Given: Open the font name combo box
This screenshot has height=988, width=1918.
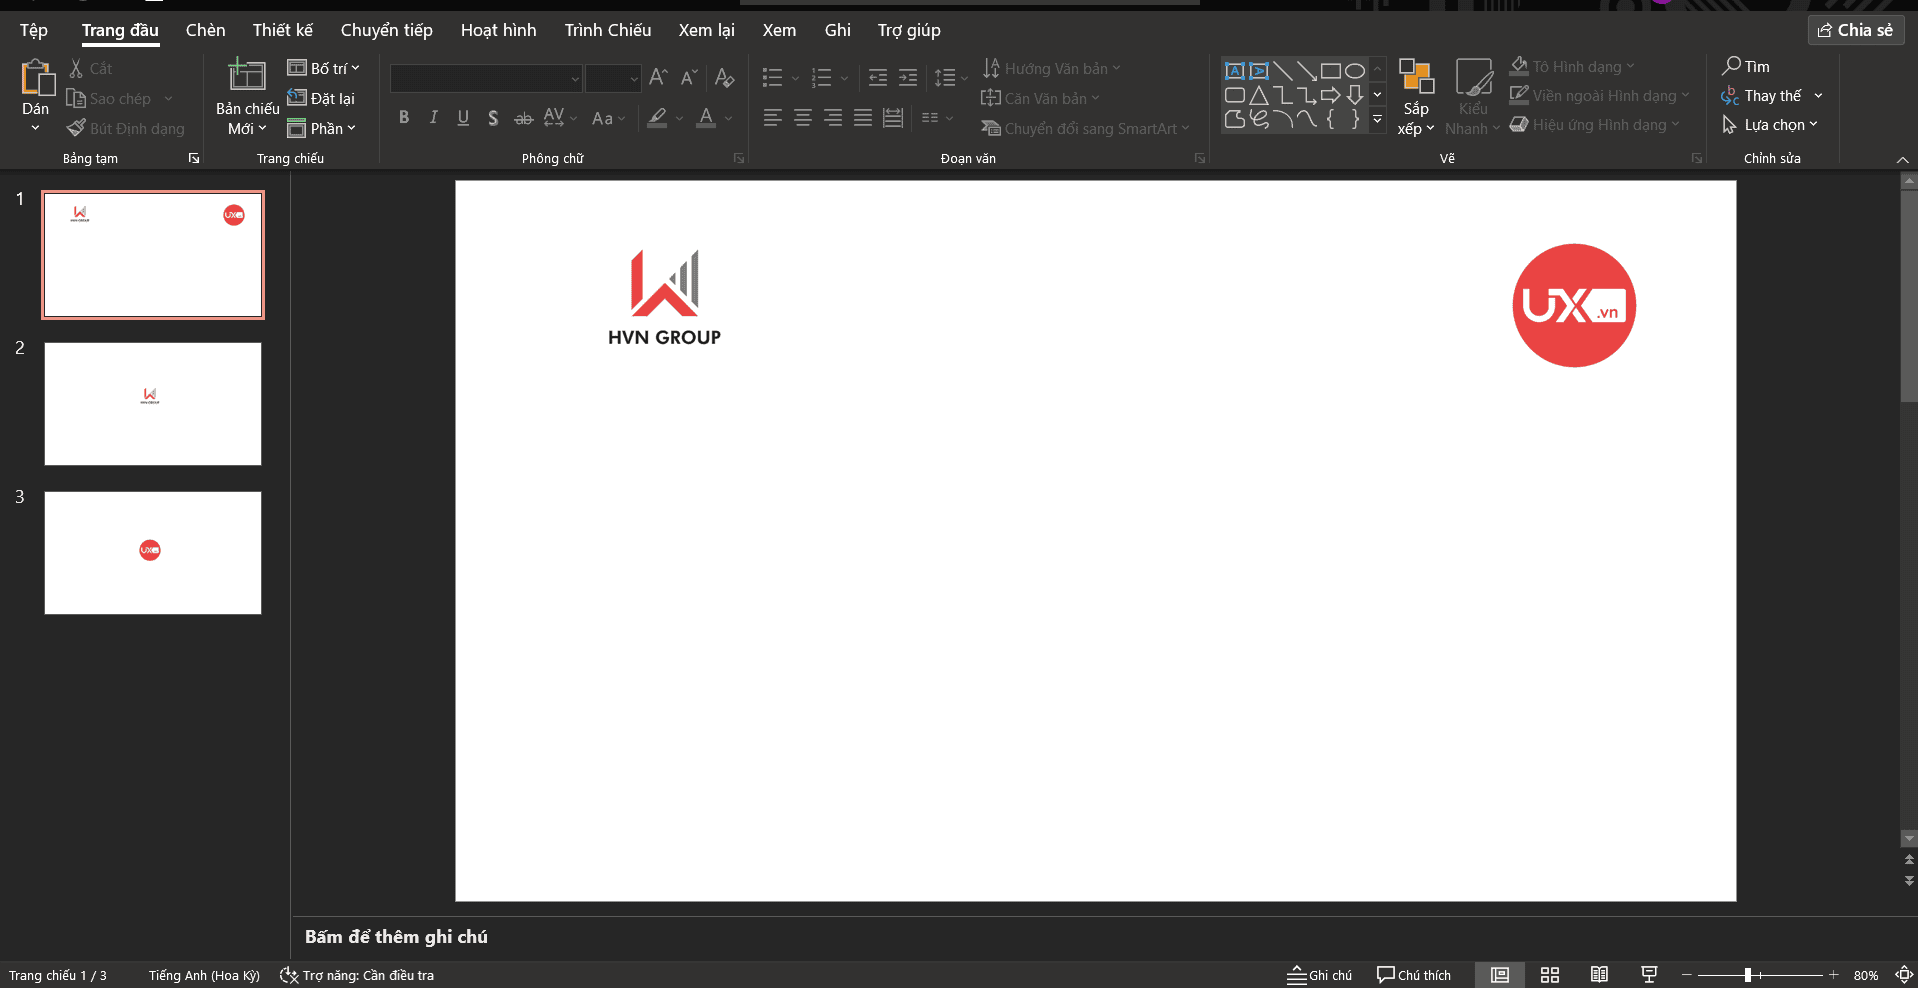Looking at the screenshot, I should [x=486, y=78].
